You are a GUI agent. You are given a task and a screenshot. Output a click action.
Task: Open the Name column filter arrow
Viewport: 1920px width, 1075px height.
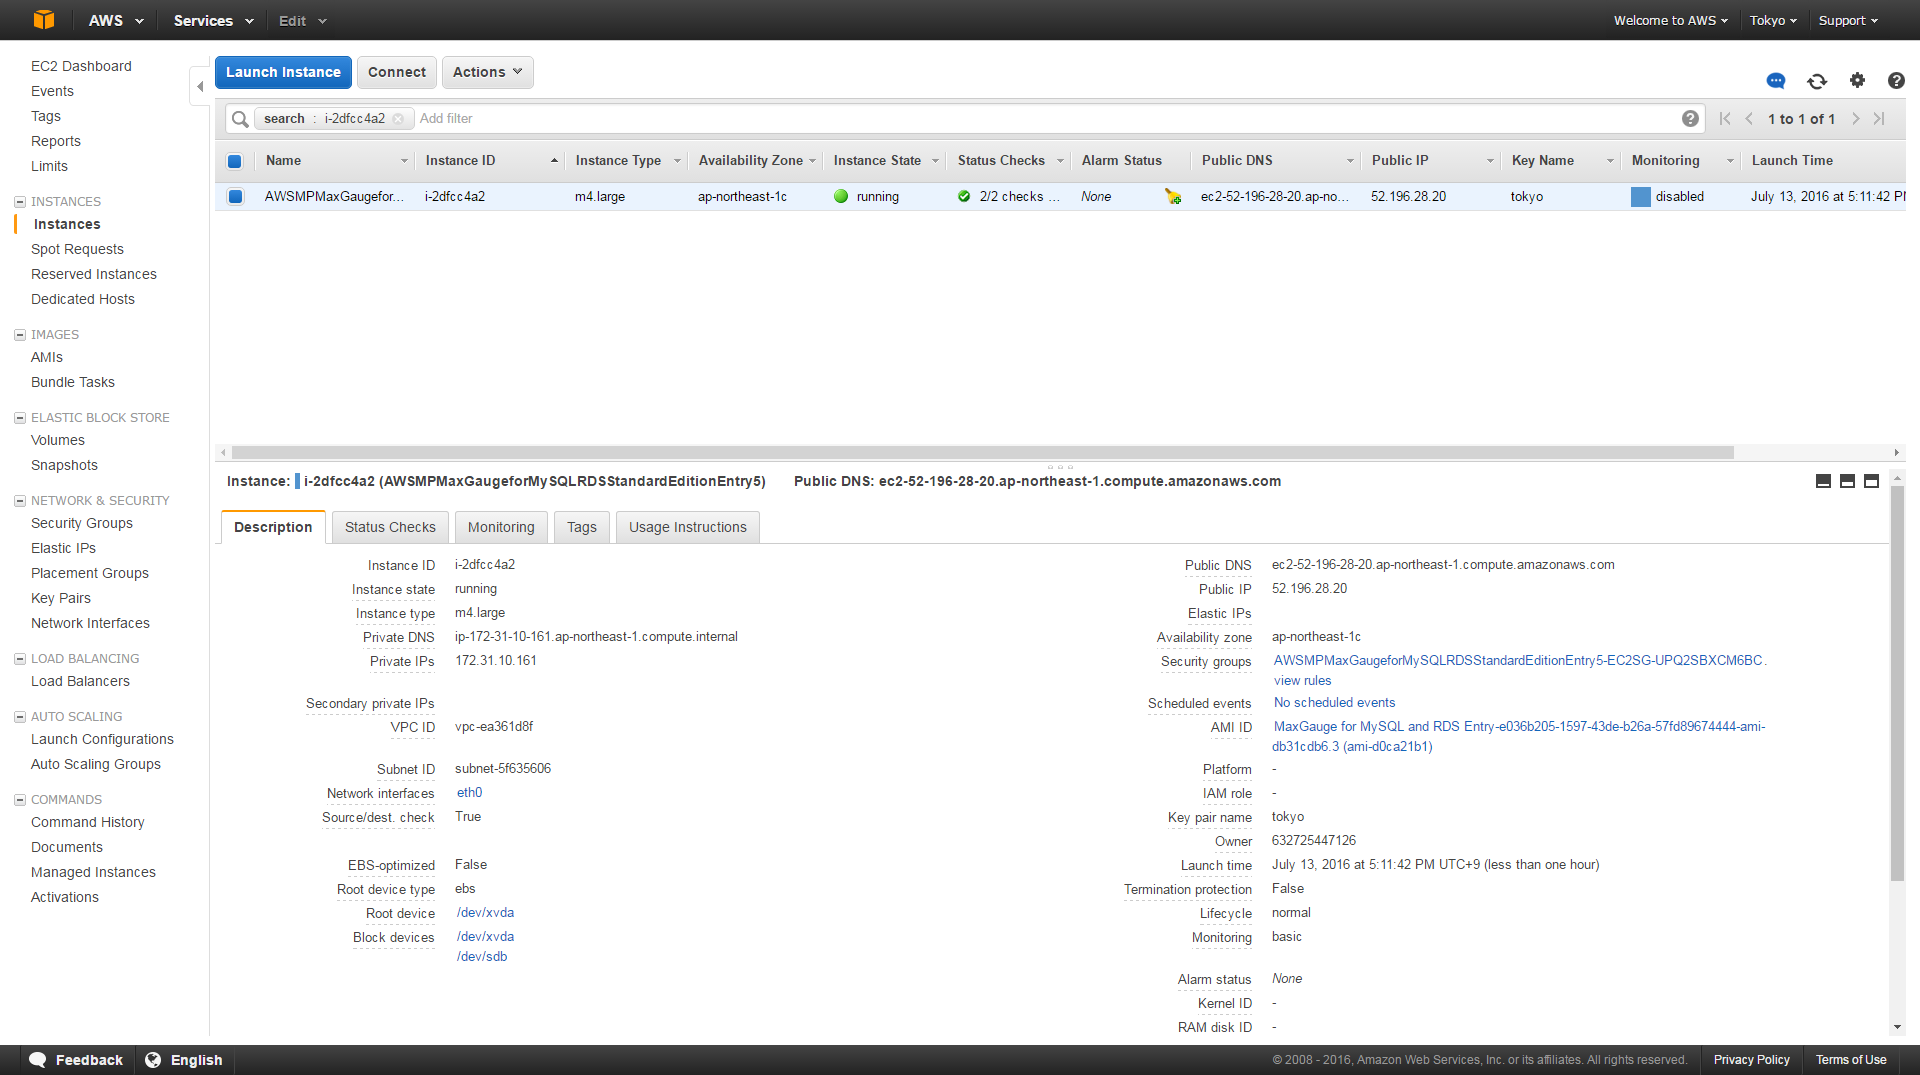click(404, 161)
